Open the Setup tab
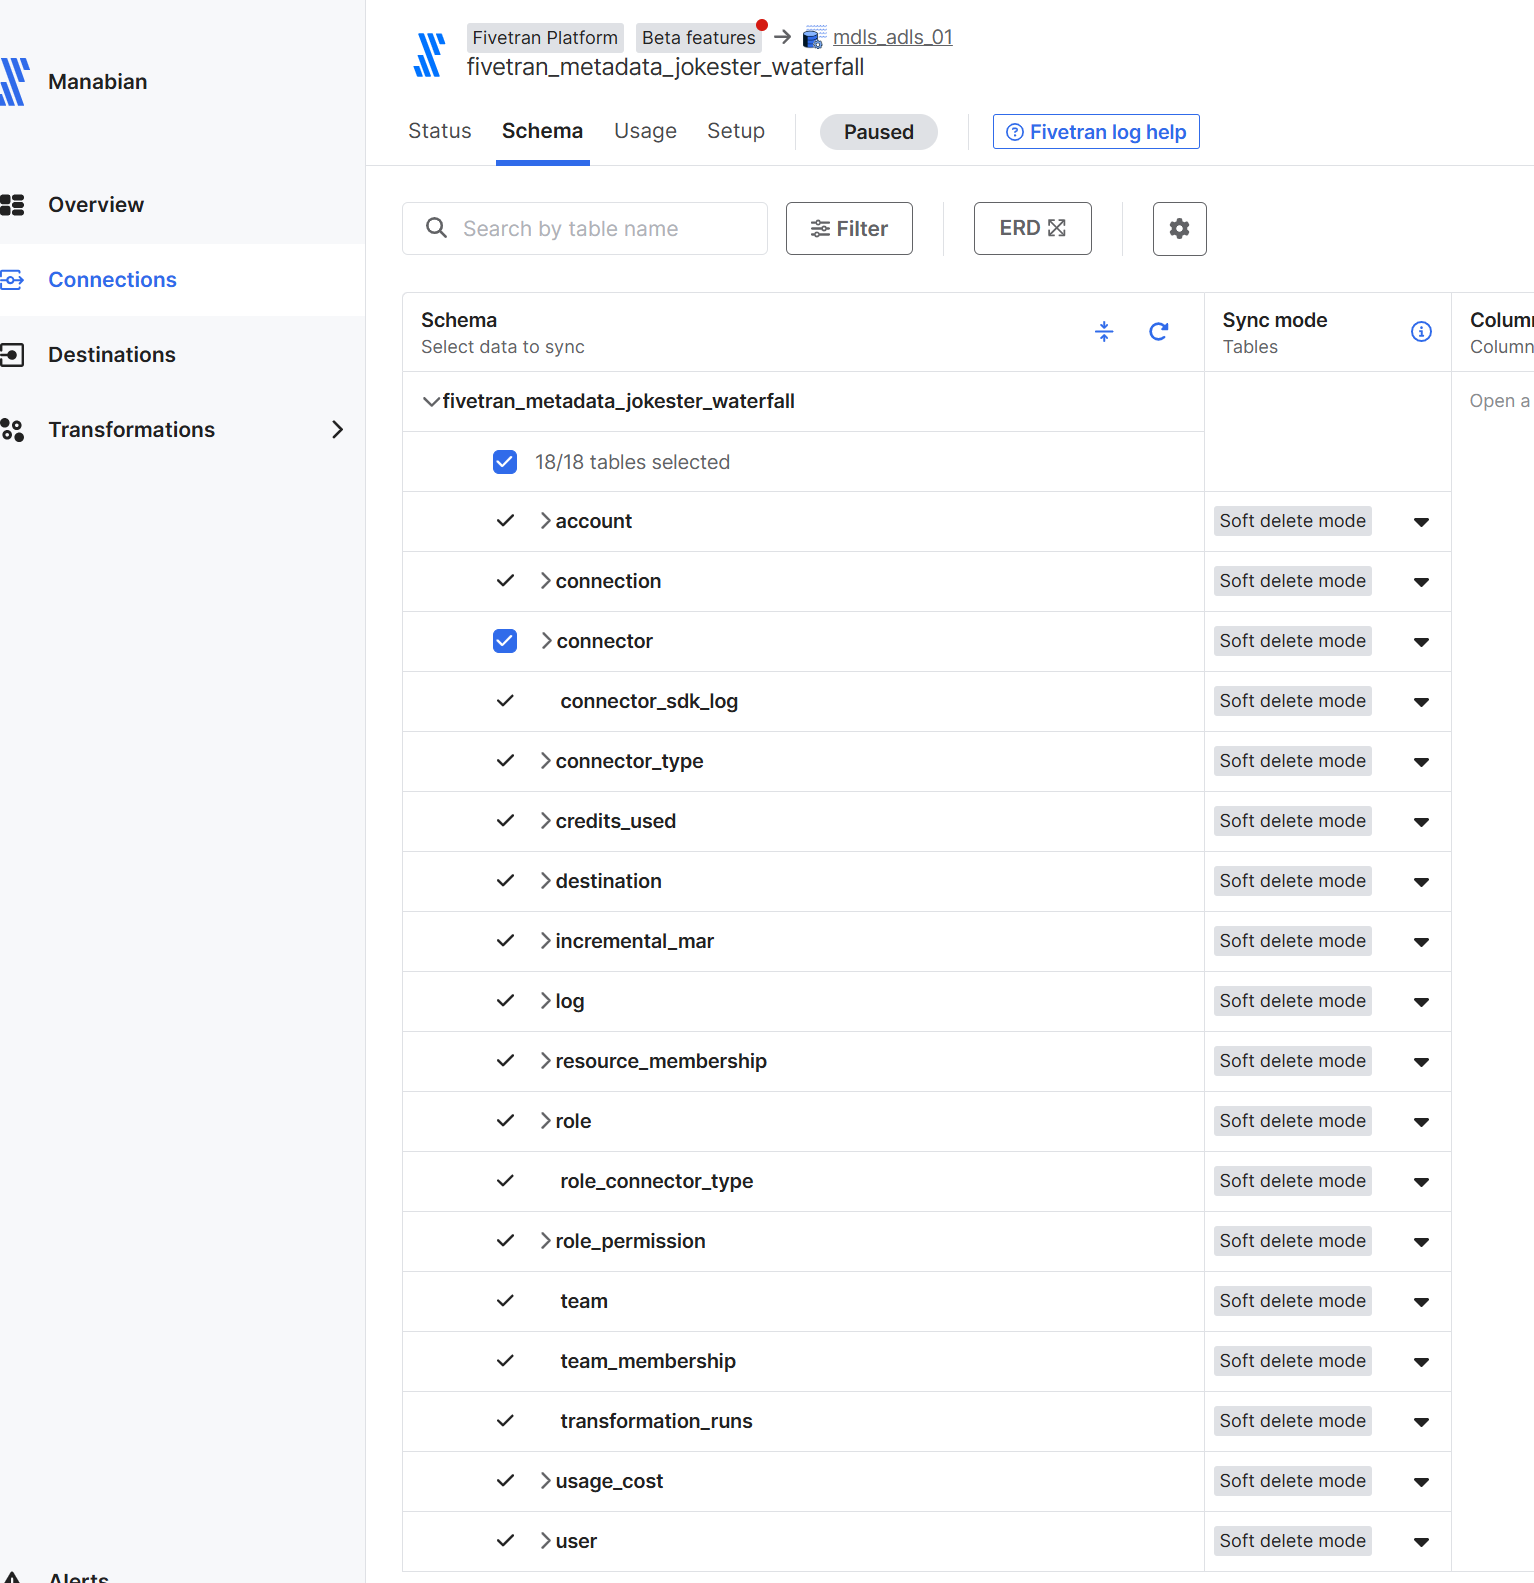 click(x=736, y=131)
